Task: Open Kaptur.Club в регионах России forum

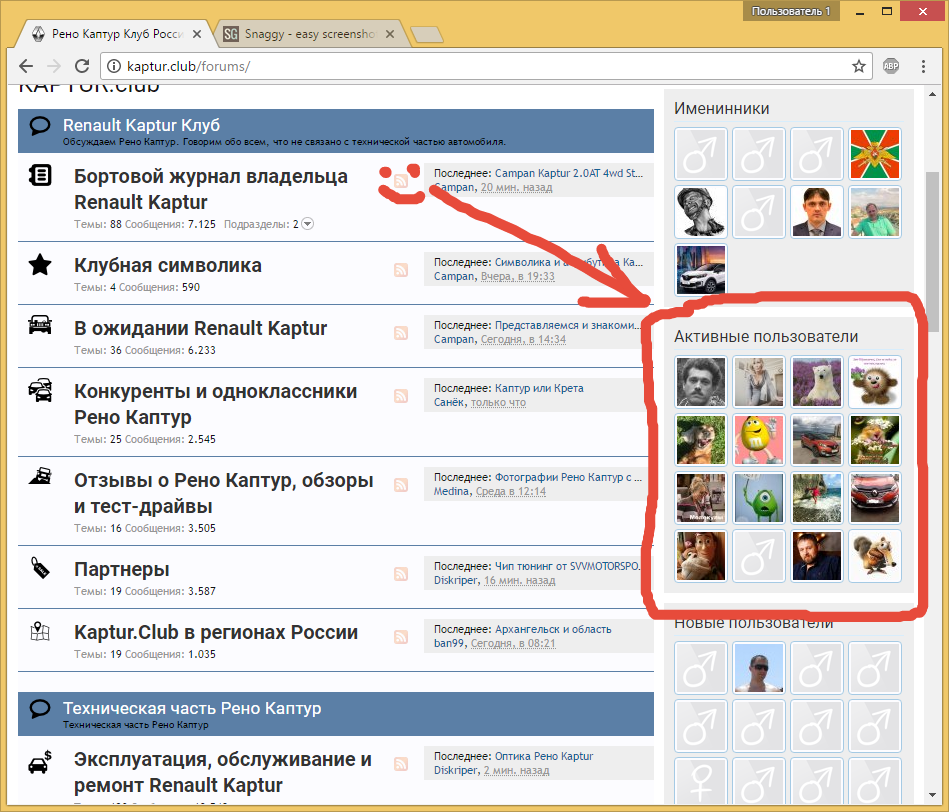Action: (215, 632)
